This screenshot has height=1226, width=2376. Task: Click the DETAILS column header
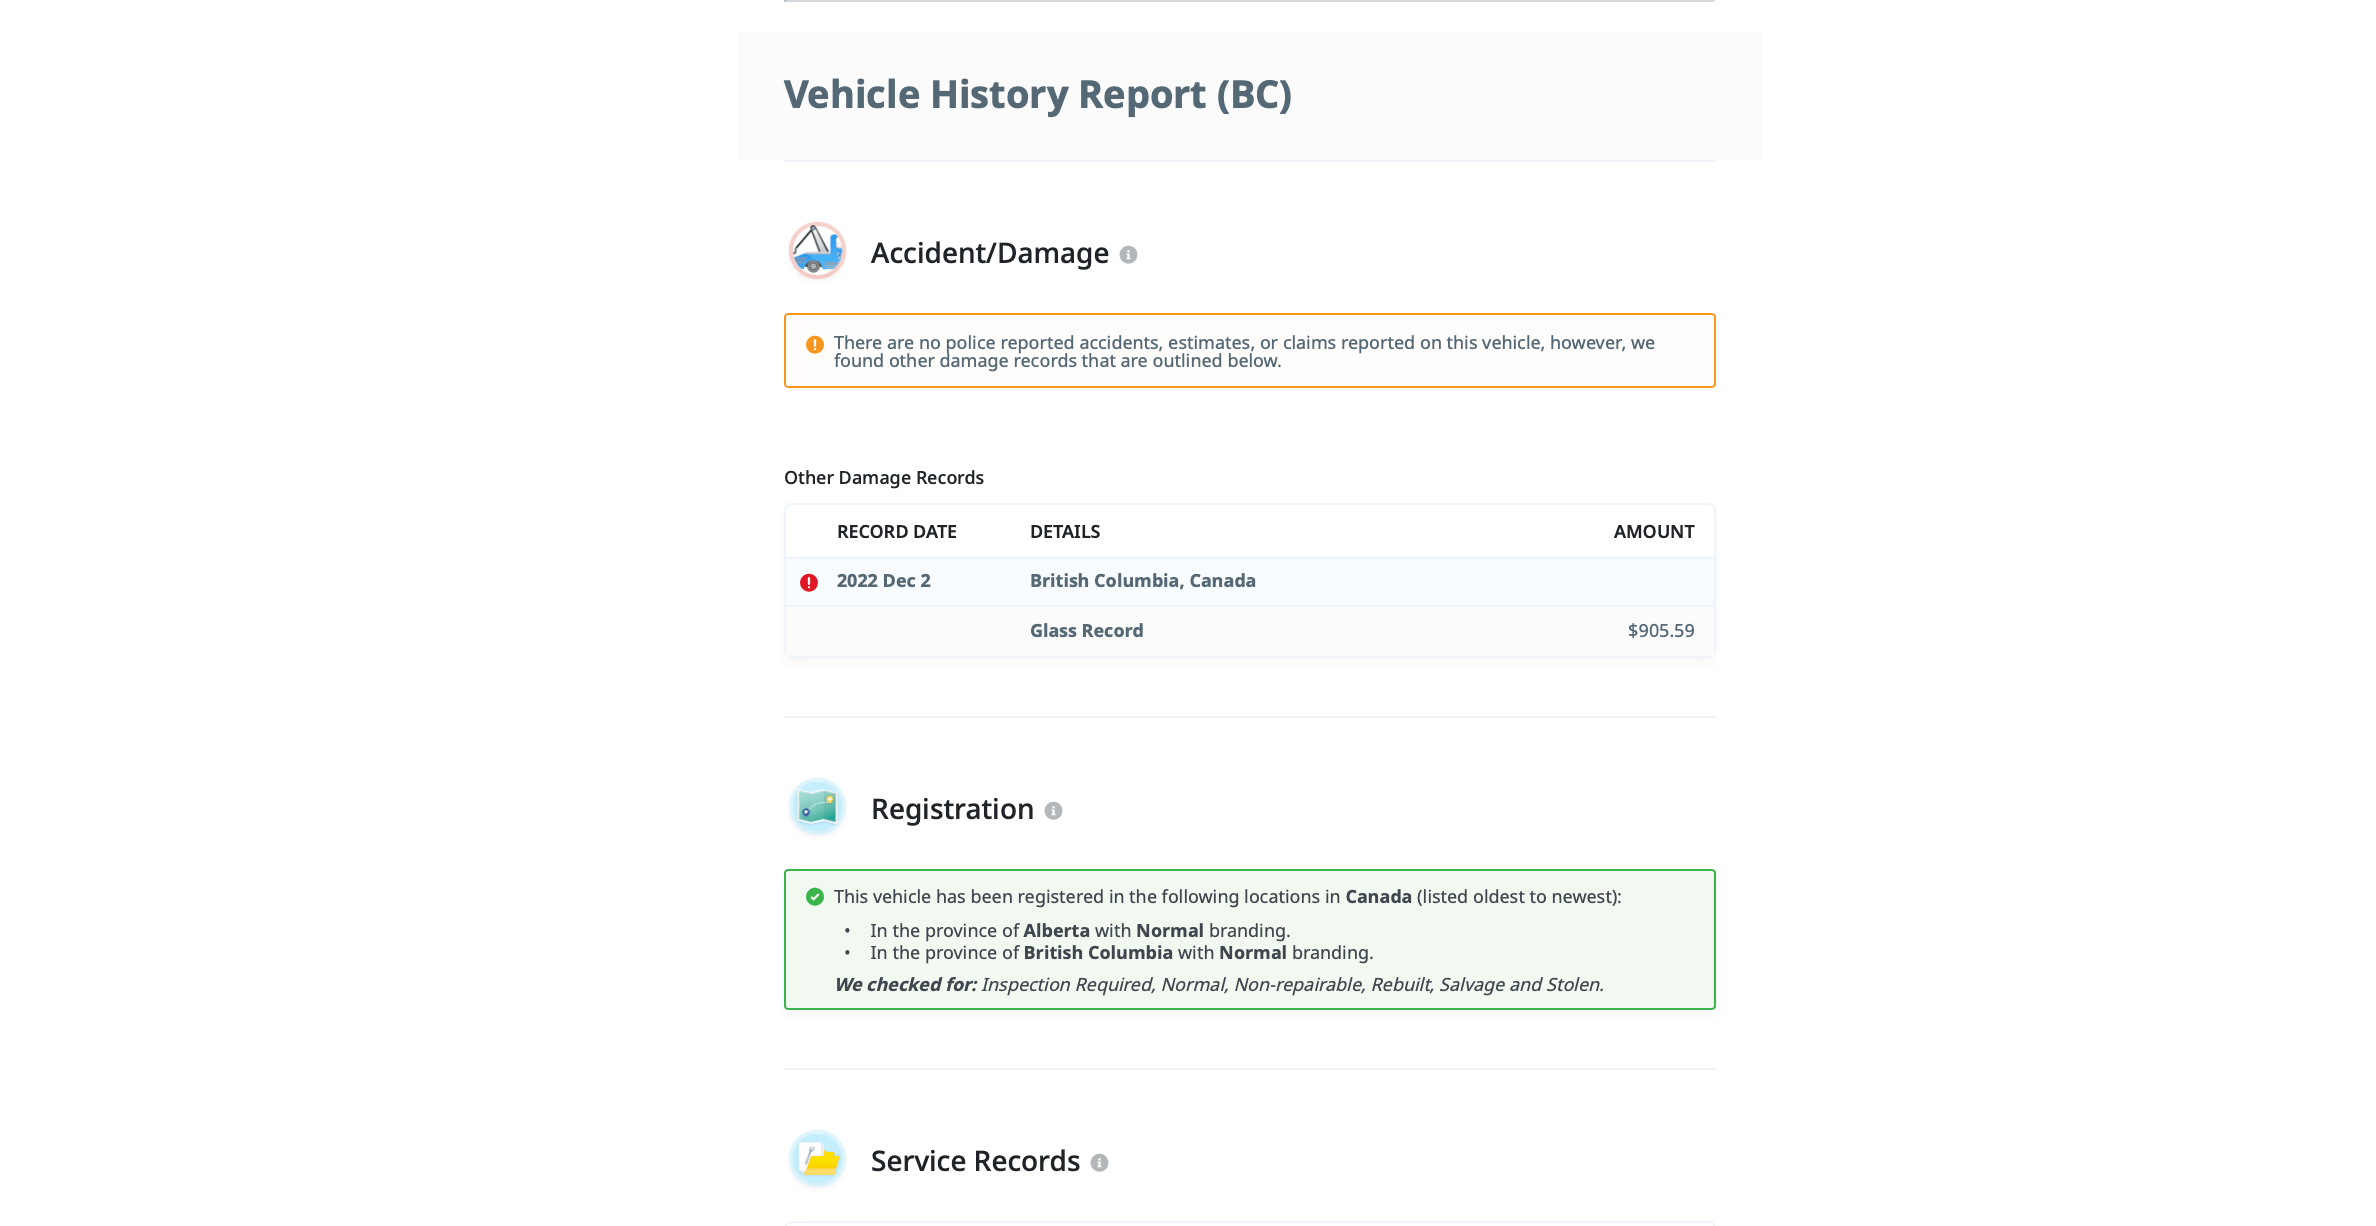[x=1065, y=532]
